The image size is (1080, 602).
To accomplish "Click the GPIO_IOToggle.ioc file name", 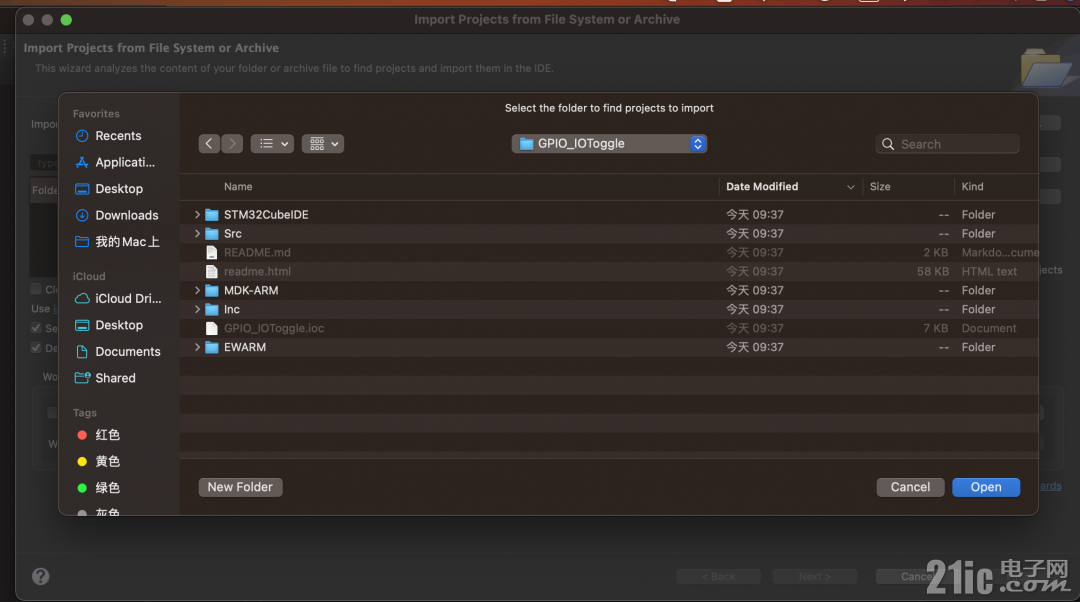I will (x=273, y=329).
